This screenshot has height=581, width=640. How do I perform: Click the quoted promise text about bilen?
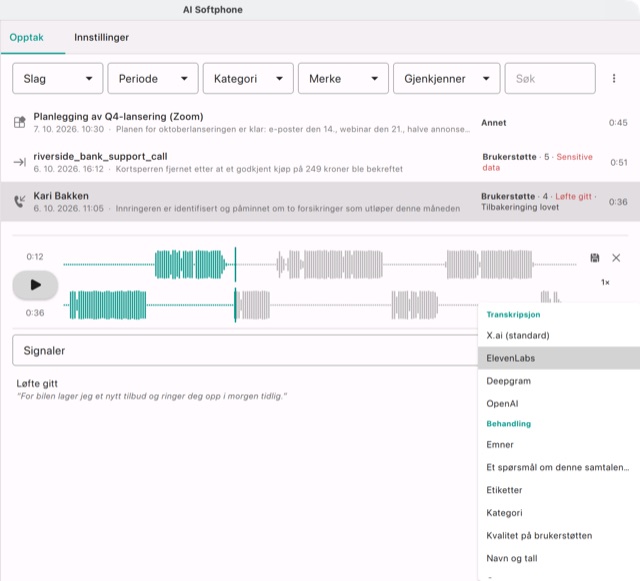[152, 396]
